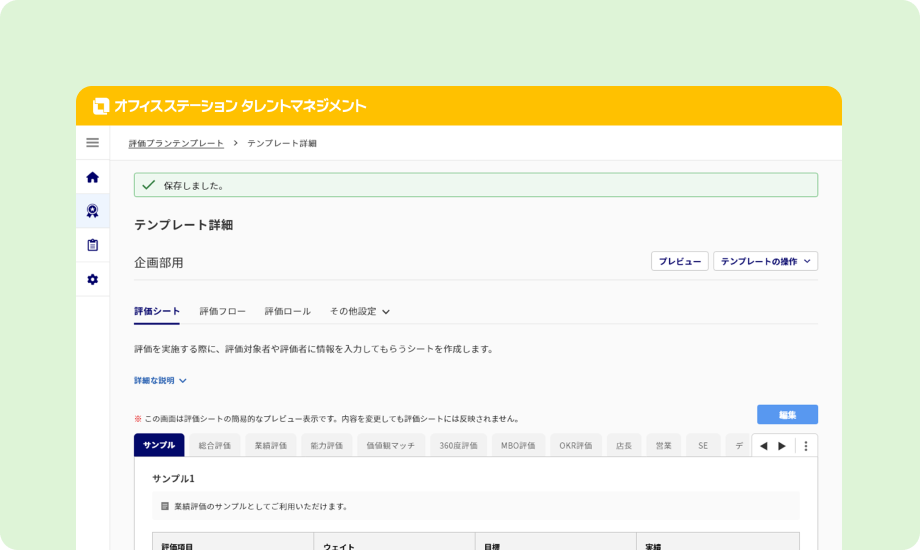Expand the テンプレートの操作 dropdown

click(x=765, y=261)
